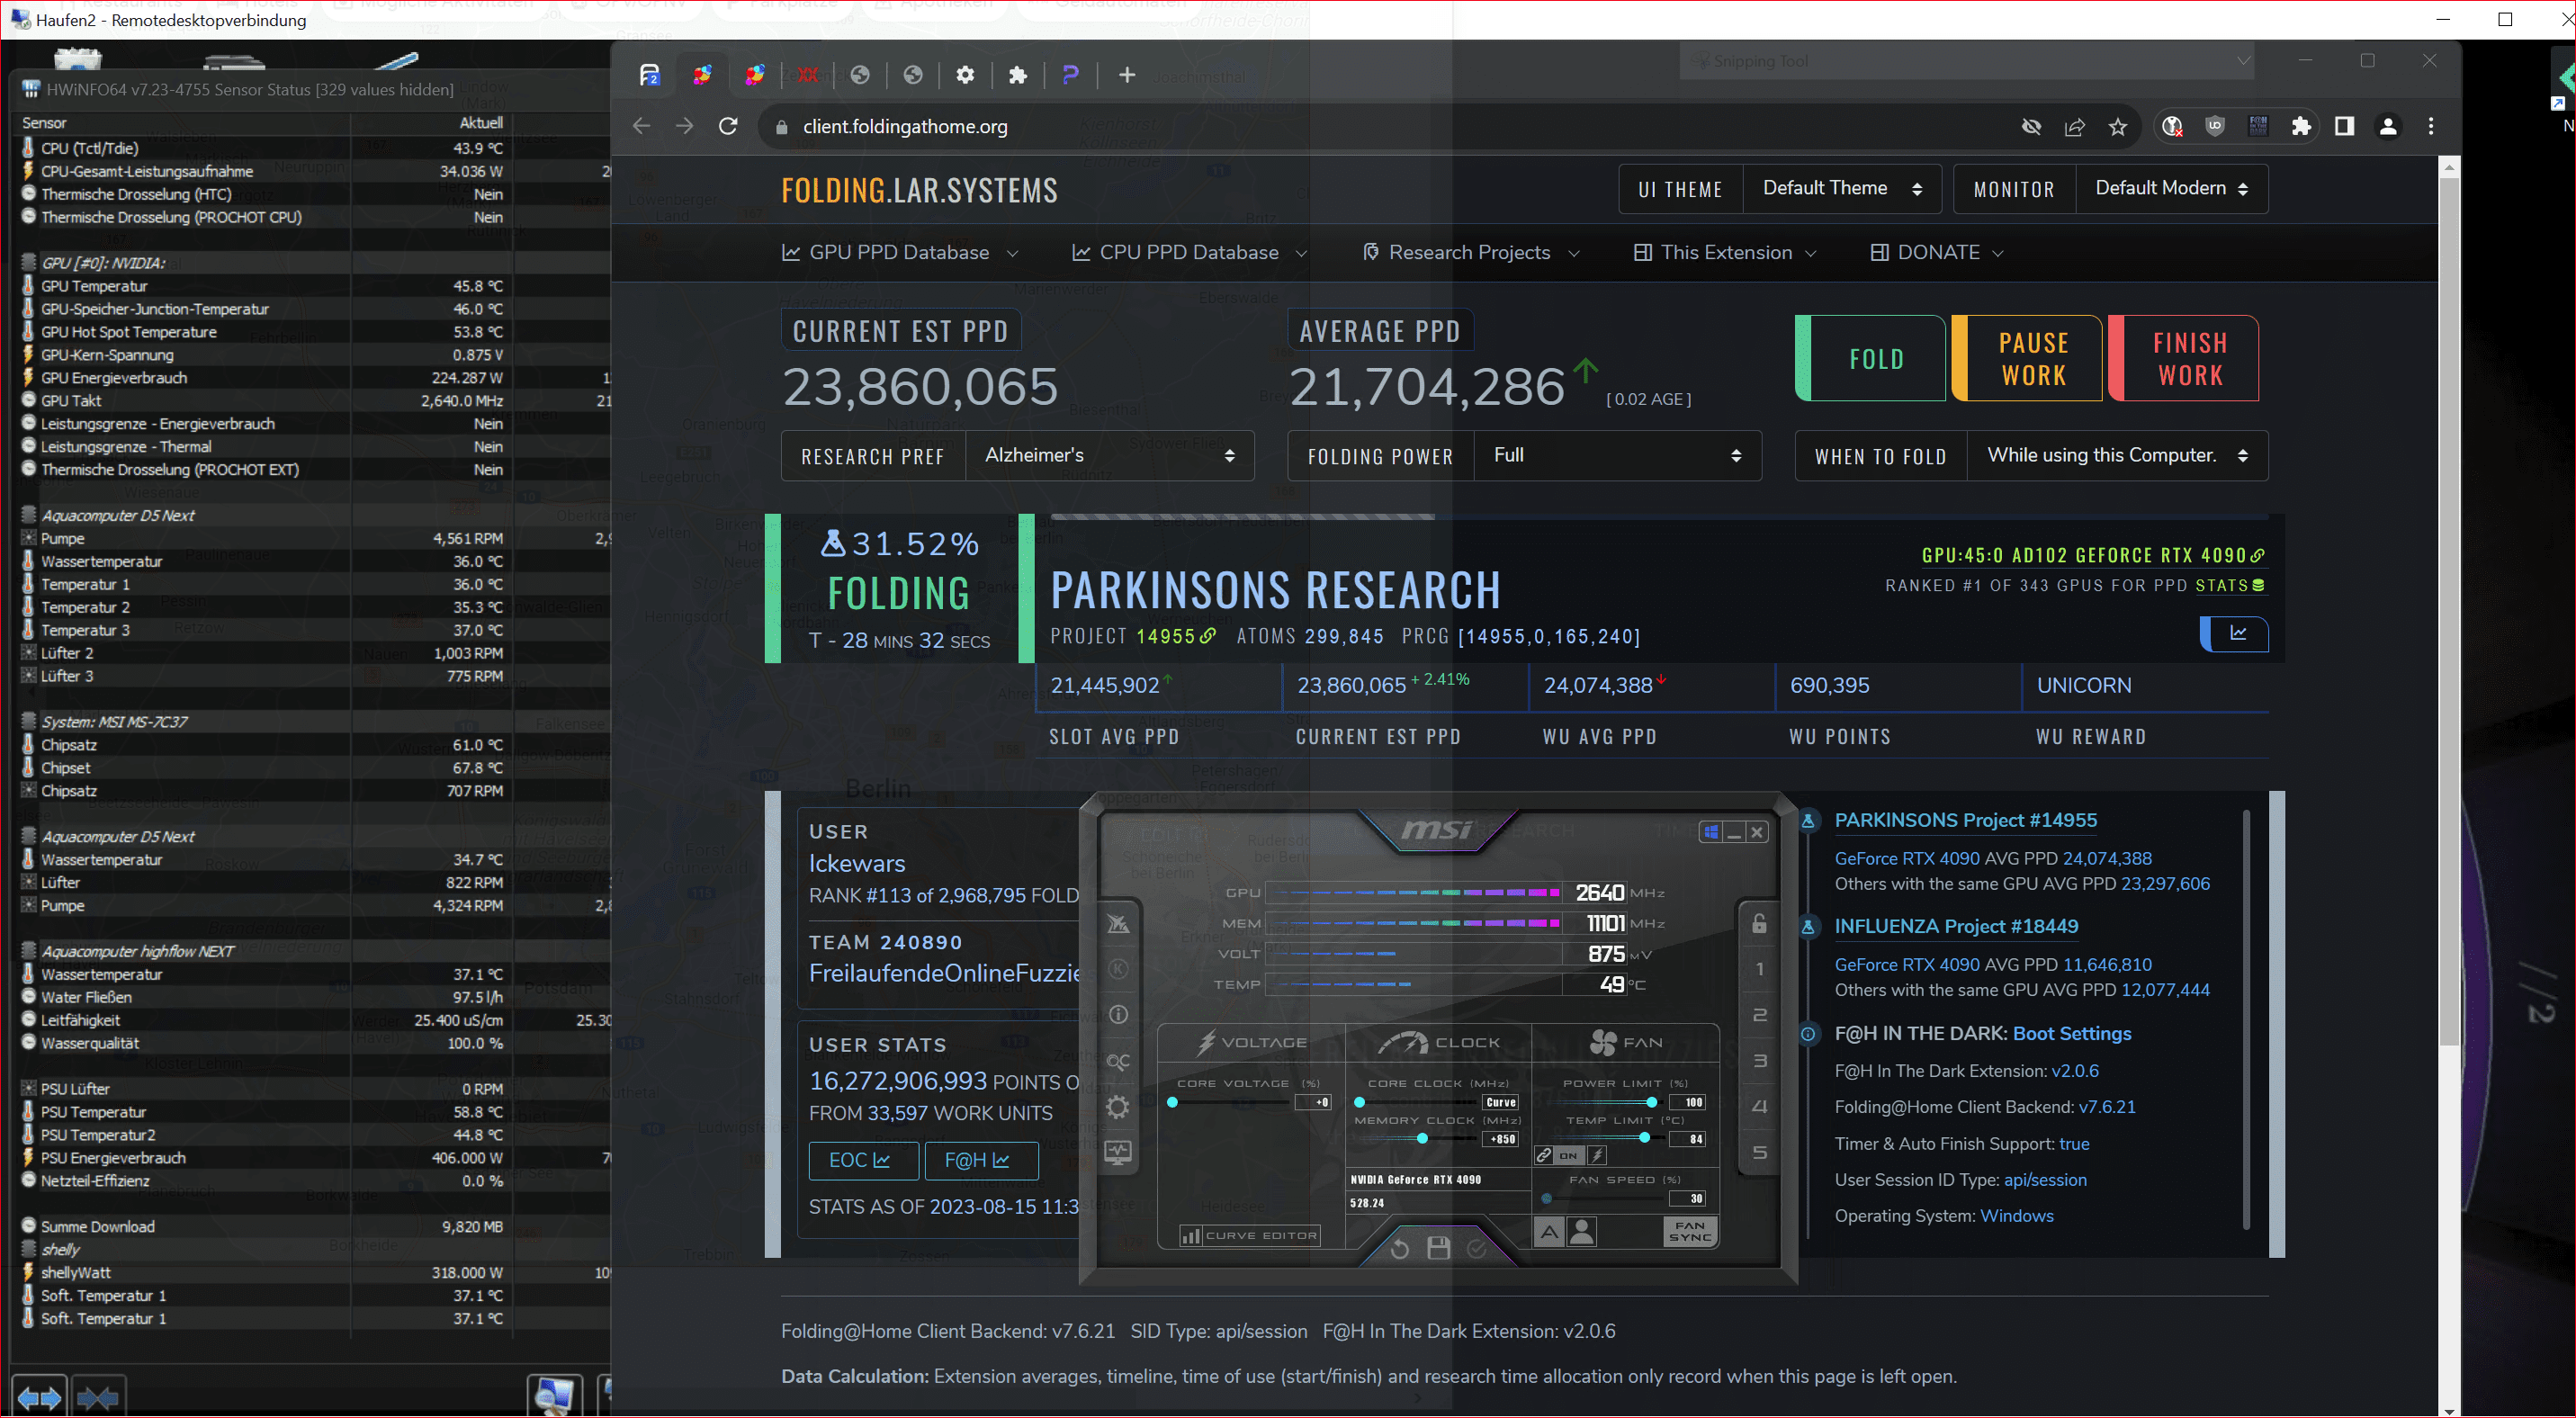Click Afterburner save profile floppy icon
Viewport: 2576px width, 1418px height.
pos(1438,1247)
